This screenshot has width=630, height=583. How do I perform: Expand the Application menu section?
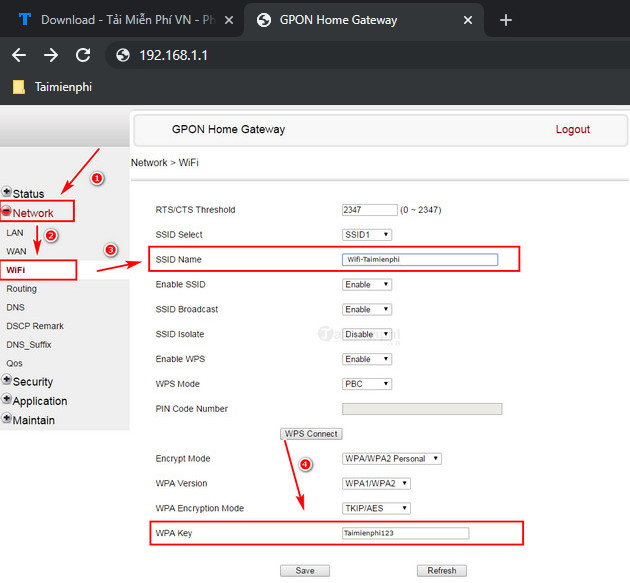click(x=35, y=401)
